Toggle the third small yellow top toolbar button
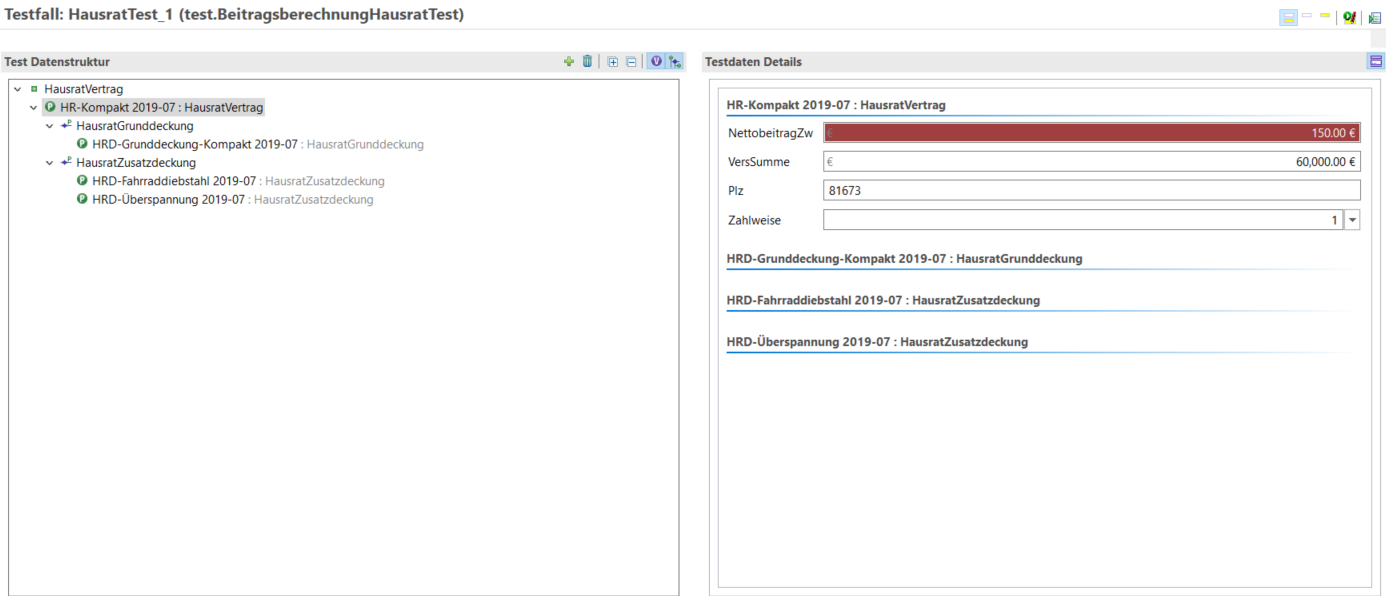Image resolution: width=1386 pixels, height=596 pixels. 1325,16
